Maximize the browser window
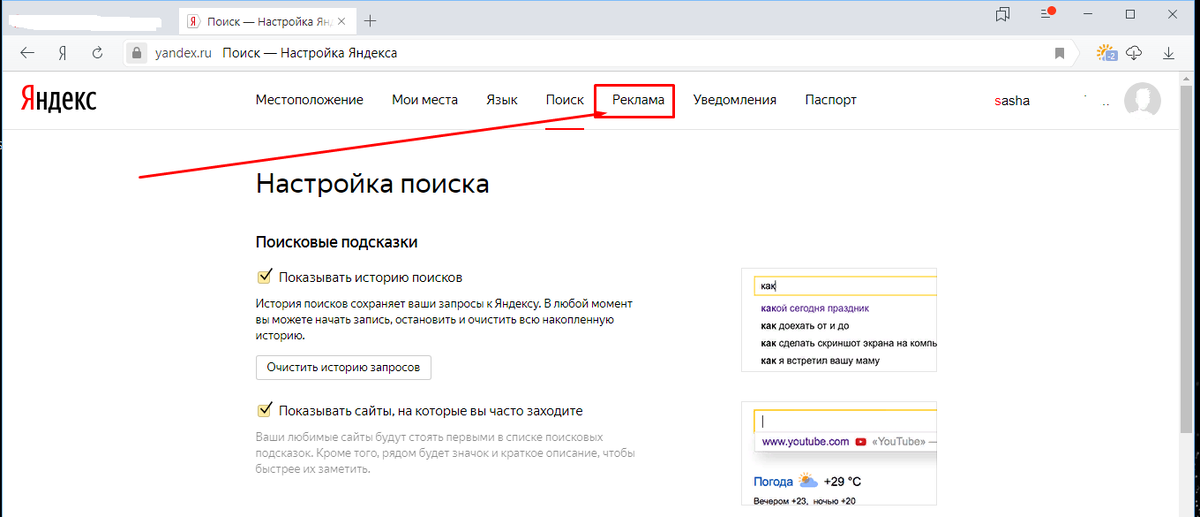The height and width of the screenshot is (517, 1200). pos(1131,14)
